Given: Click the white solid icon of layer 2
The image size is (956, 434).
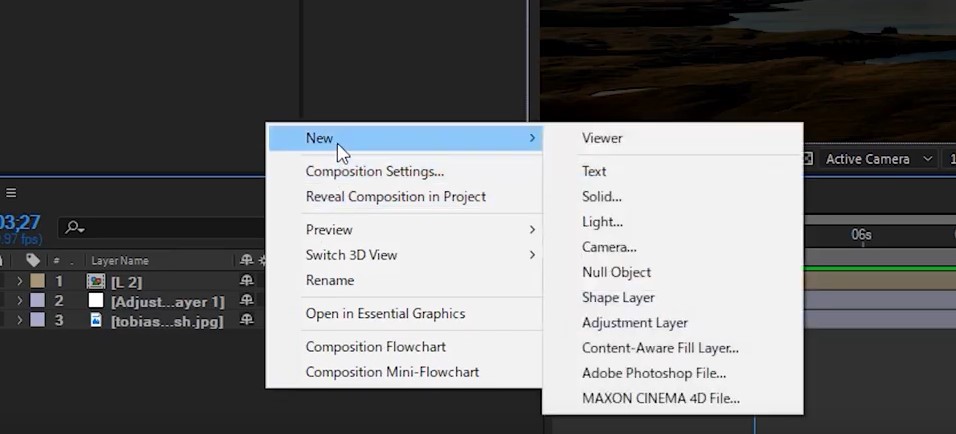Looking at the screenshot, I should pyautogui.click(x=96, y=301).
